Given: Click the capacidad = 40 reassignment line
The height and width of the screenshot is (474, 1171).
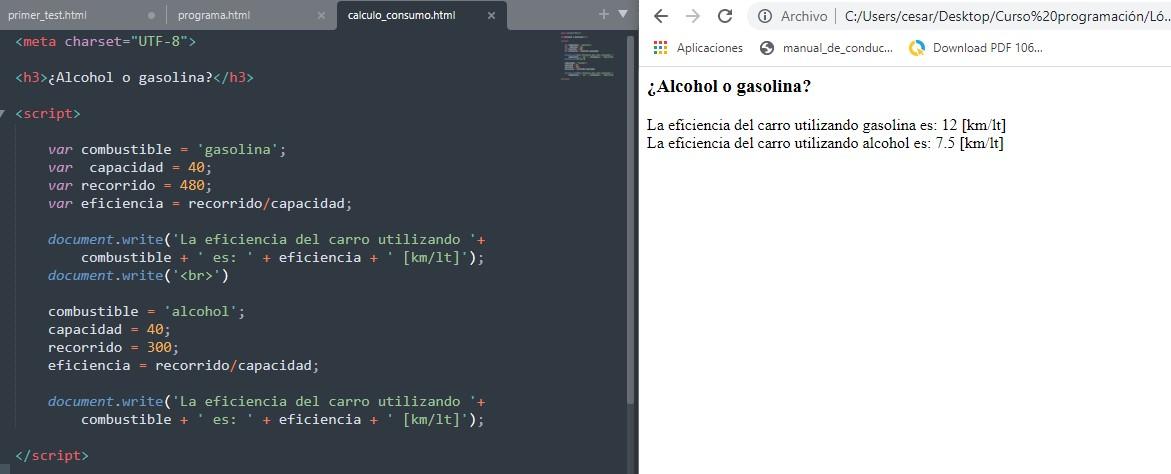Looking at the screenshot, I should point(110,329).
